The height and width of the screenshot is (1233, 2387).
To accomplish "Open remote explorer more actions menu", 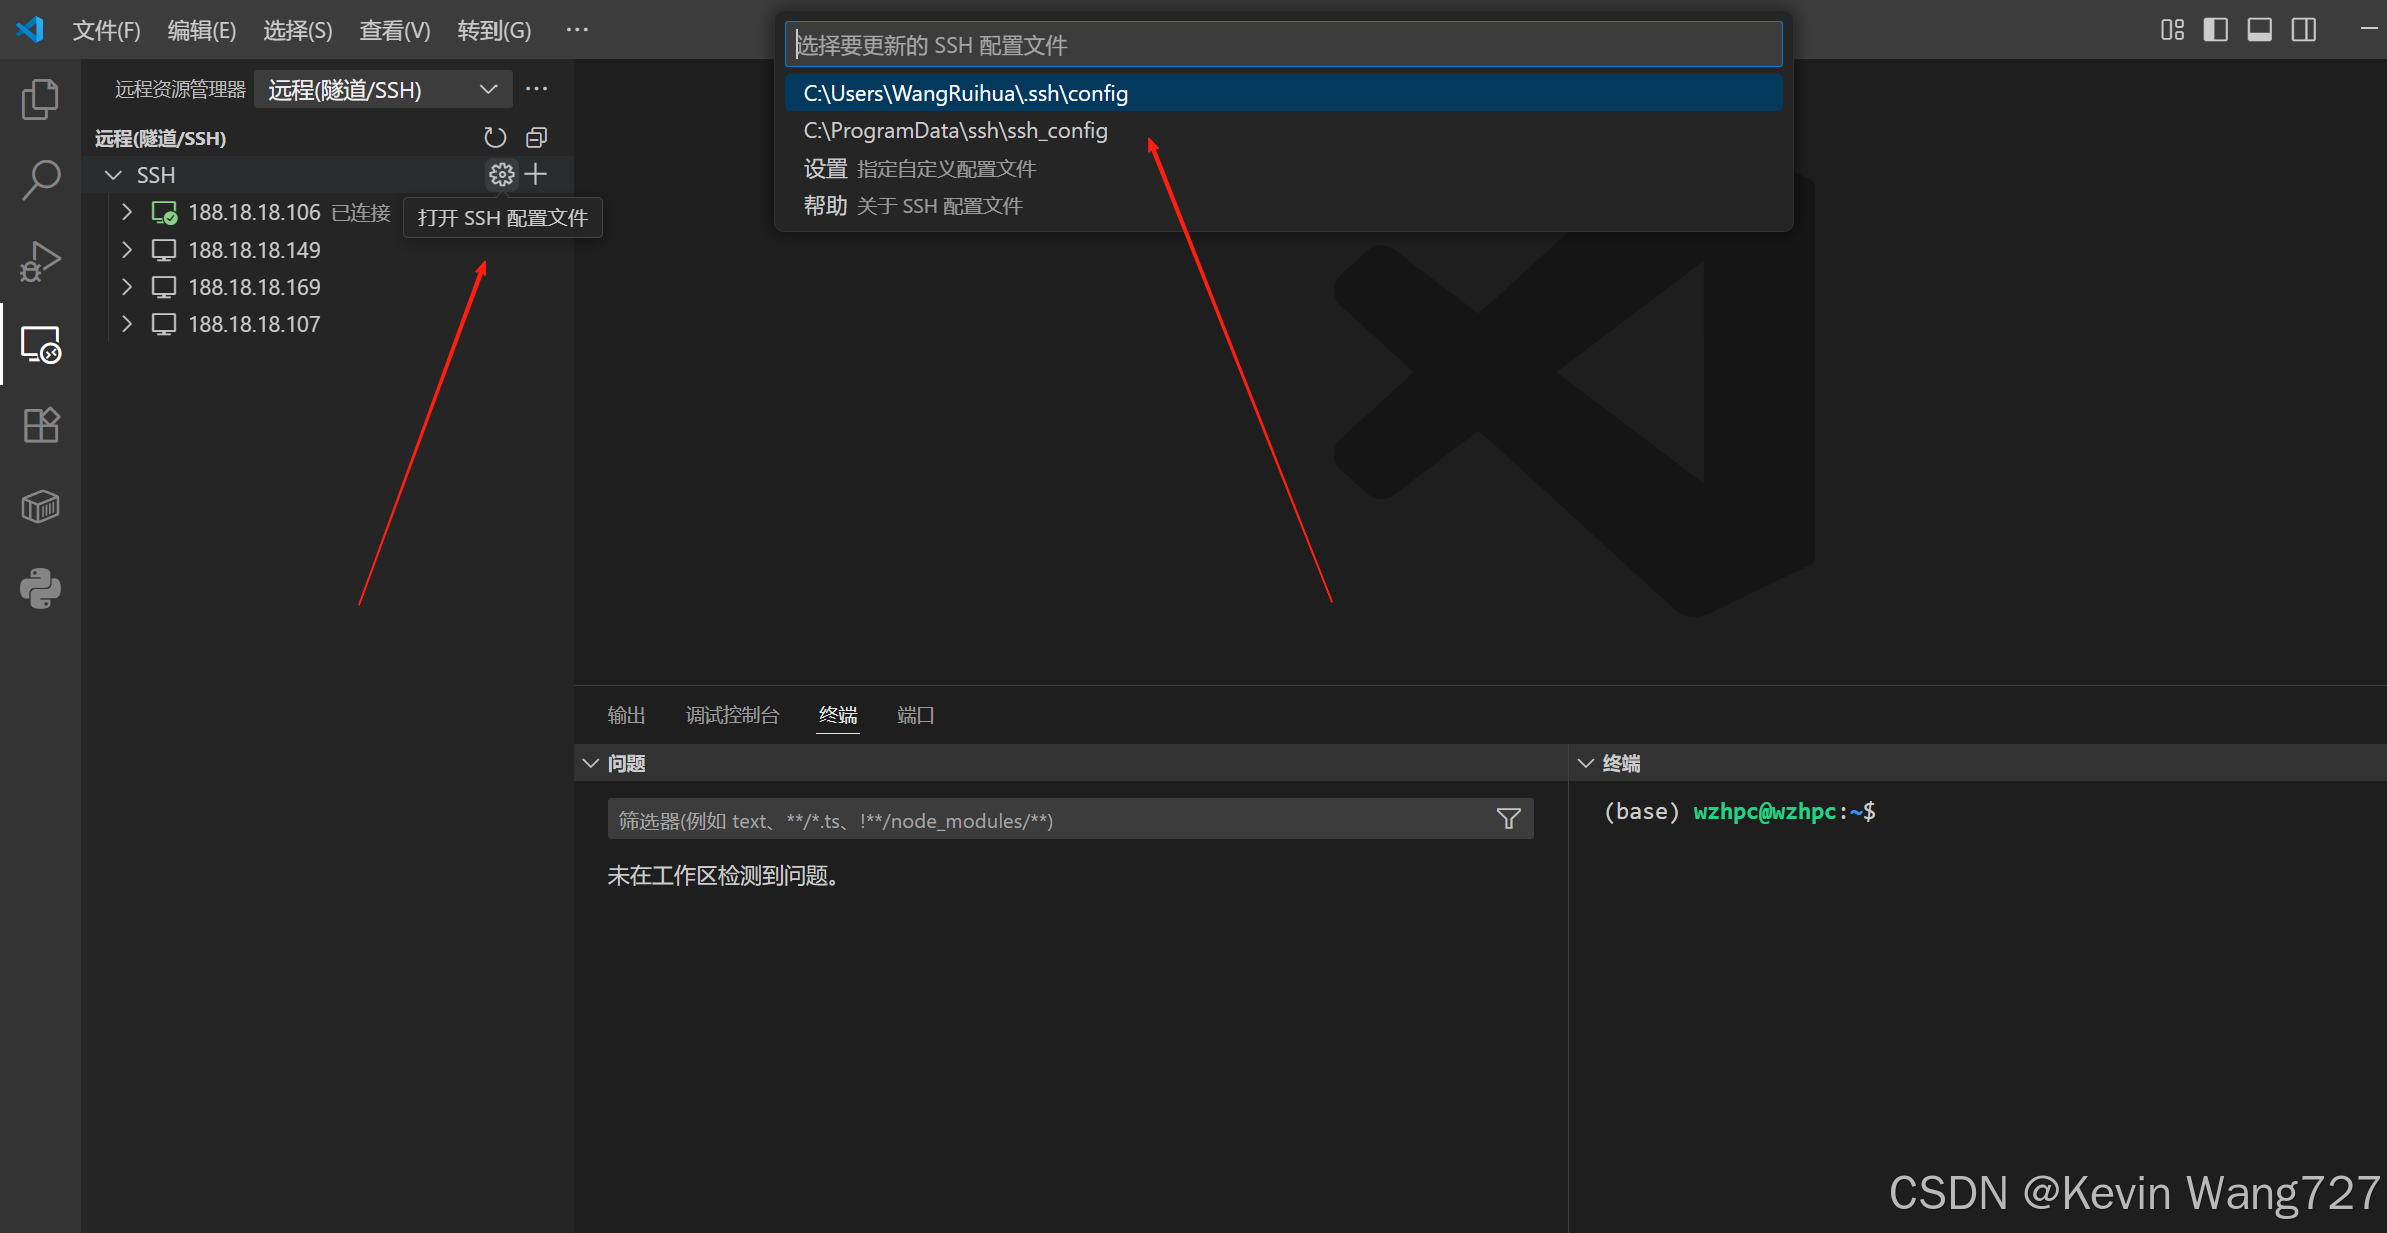I will pyautogui.click(x=537, y=89).
